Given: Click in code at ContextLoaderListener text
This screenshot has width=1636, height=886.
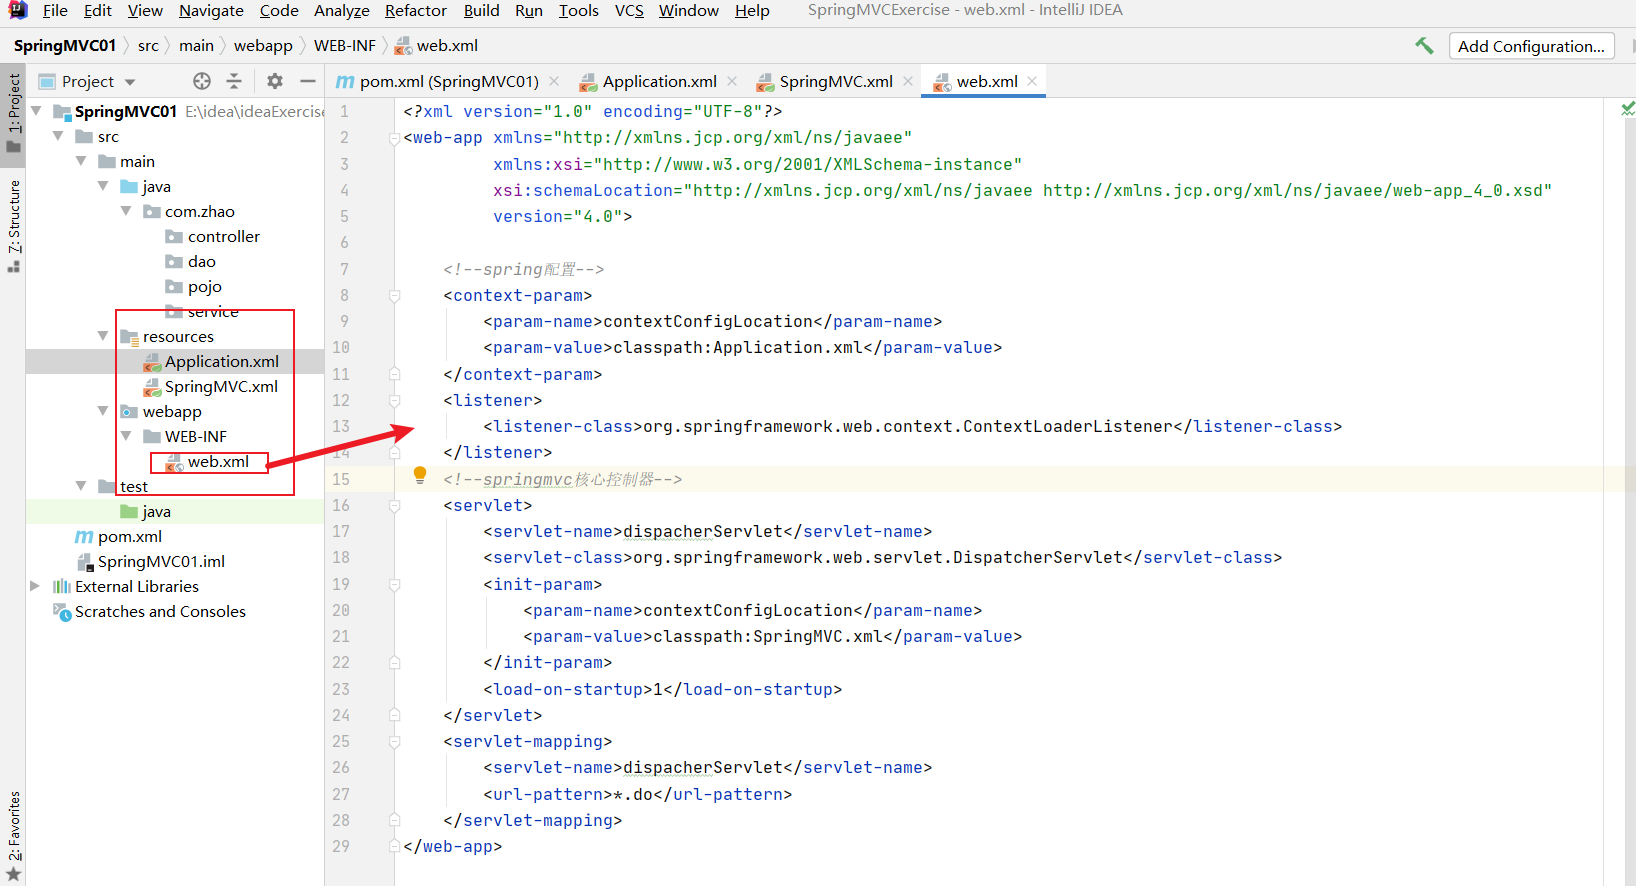Looking at the screenshot, I should point(1067,427).
